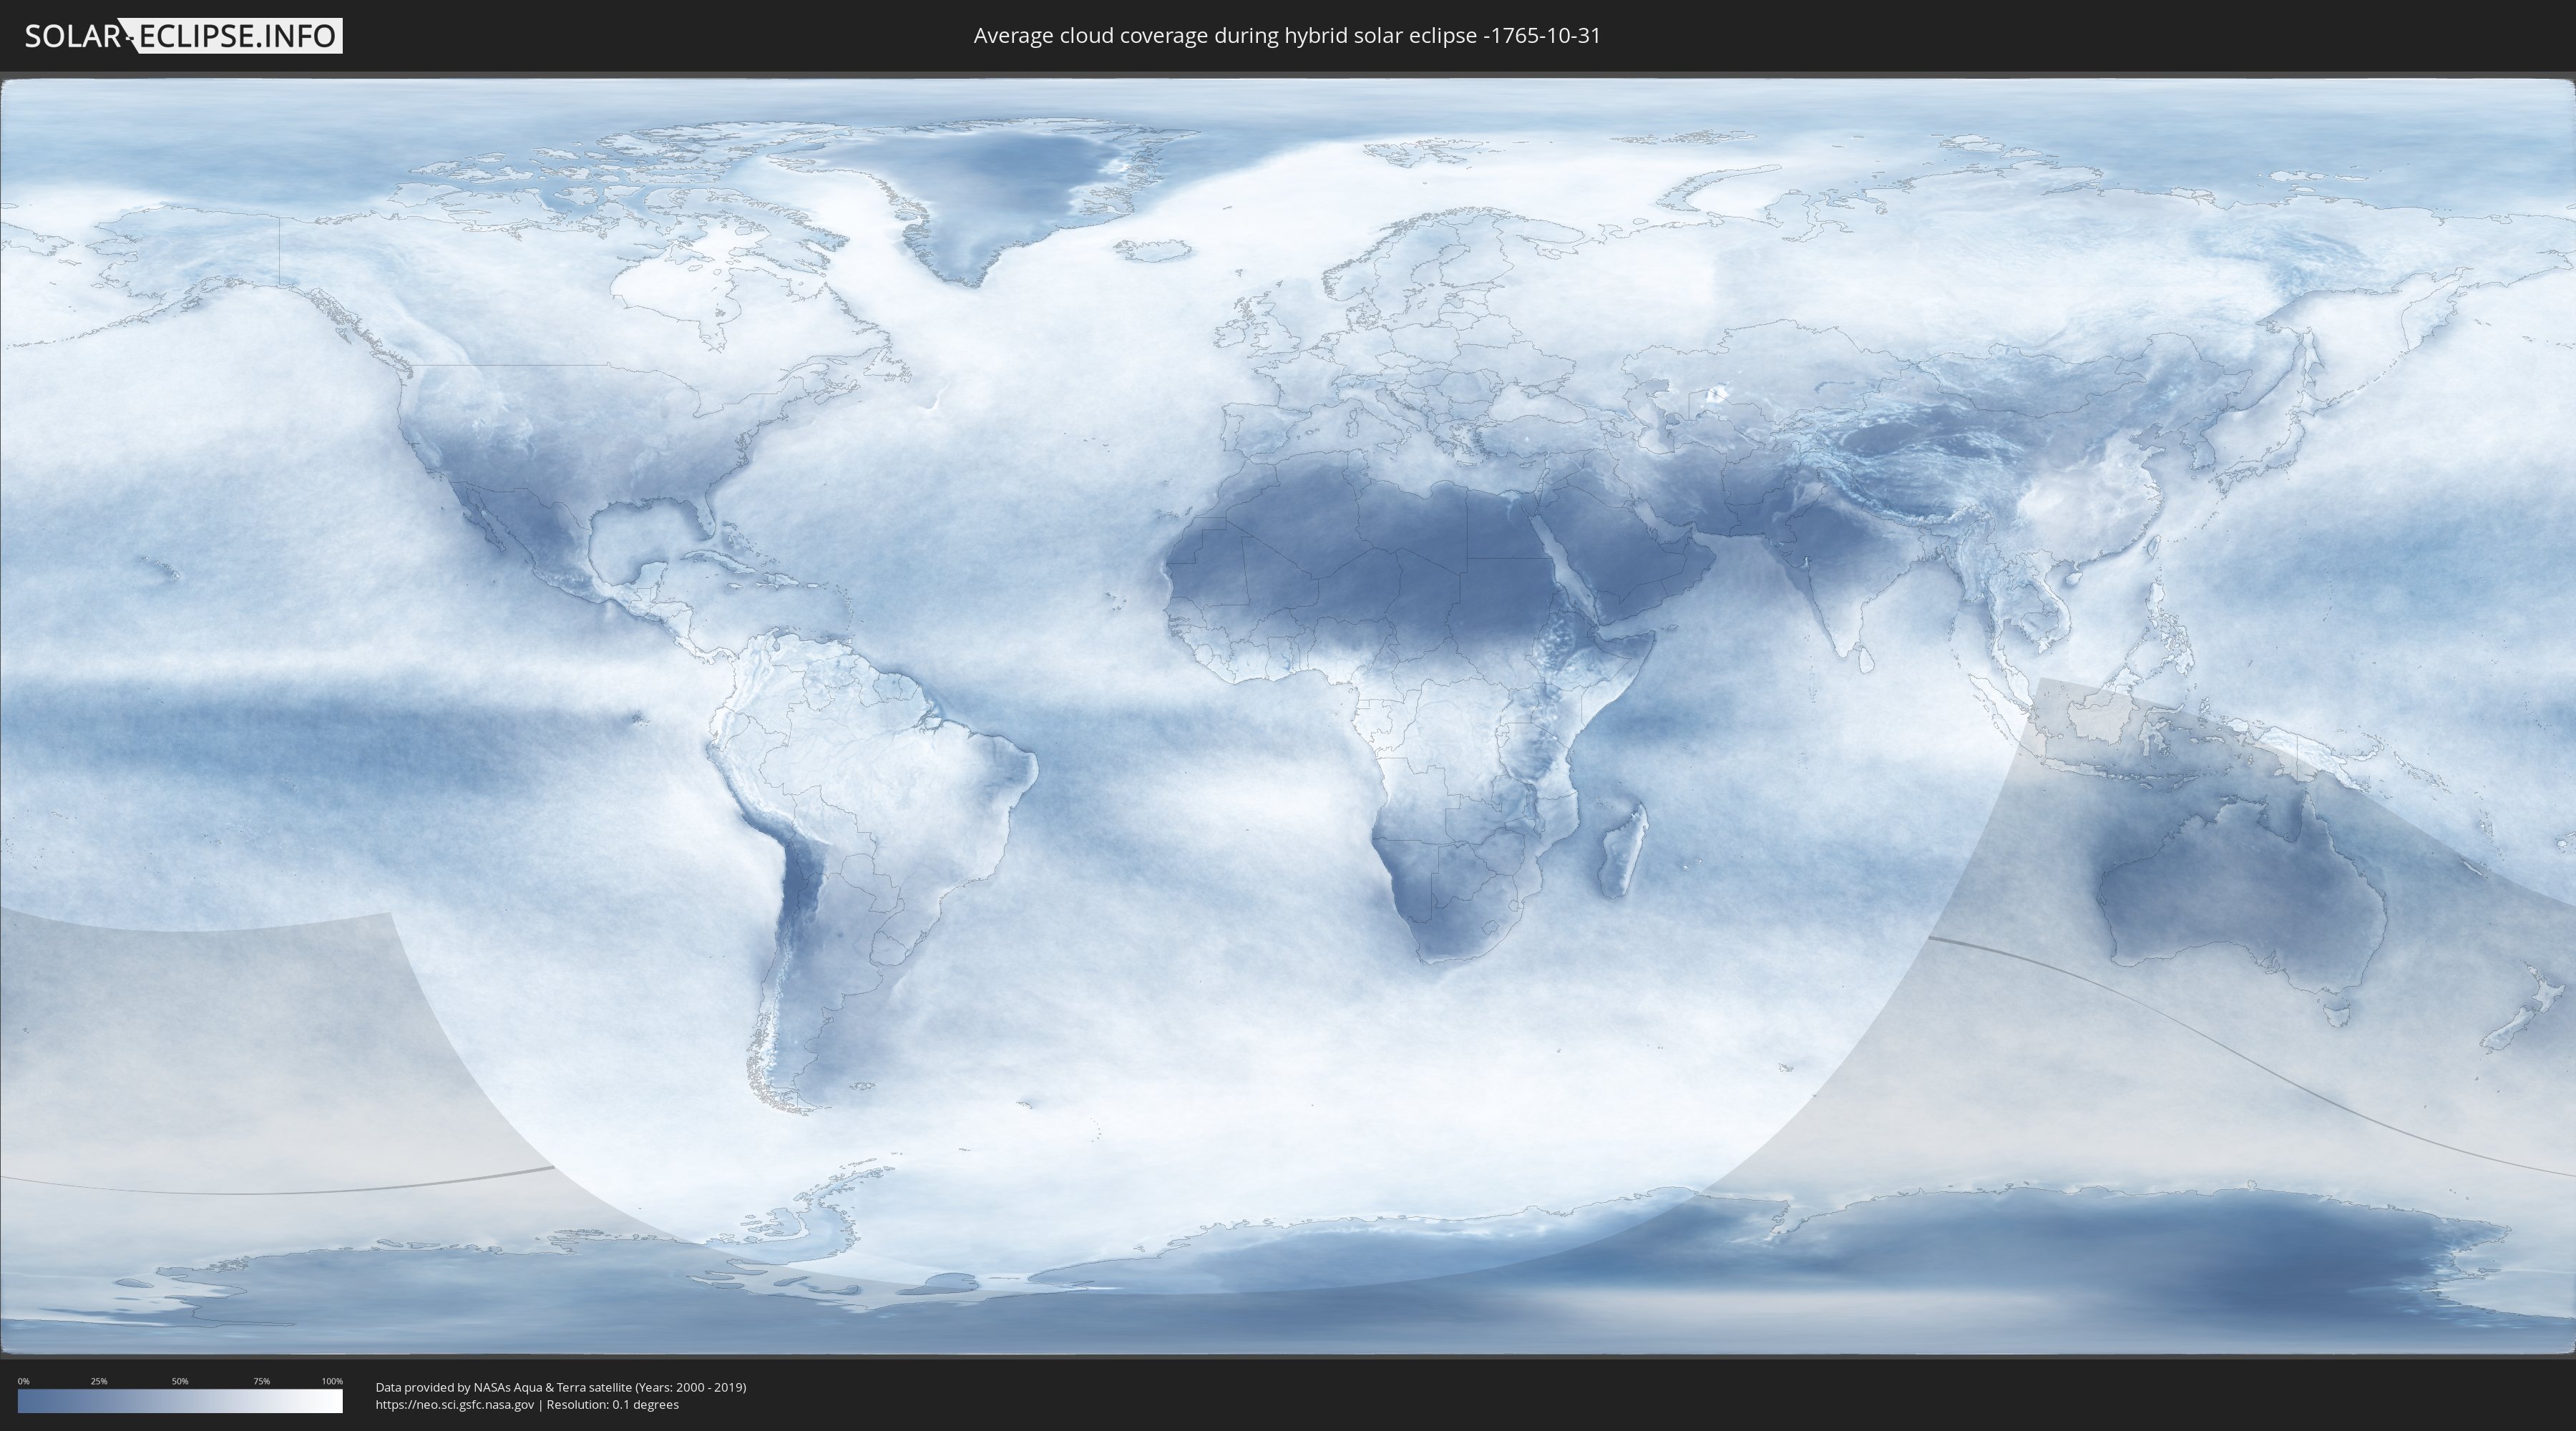
Task: Click the cloud coverage color gradient legend bar
Action: tap(180, 1401)
